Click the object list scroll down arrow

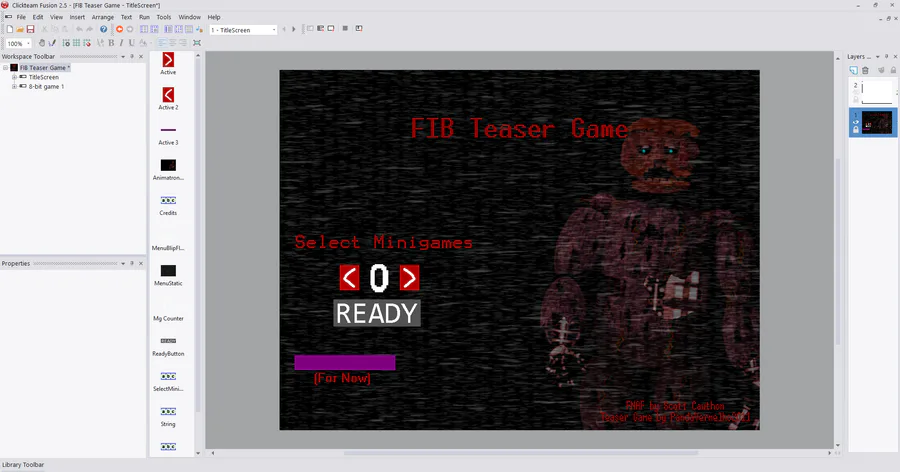tap(198, 453)
